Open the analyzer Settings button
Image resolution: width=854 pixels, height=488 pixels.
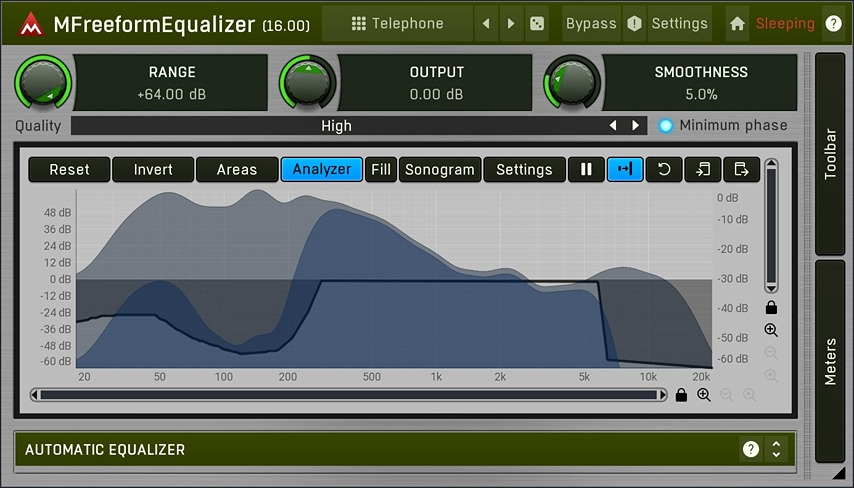pyautogui.click(x=524, y=169)
